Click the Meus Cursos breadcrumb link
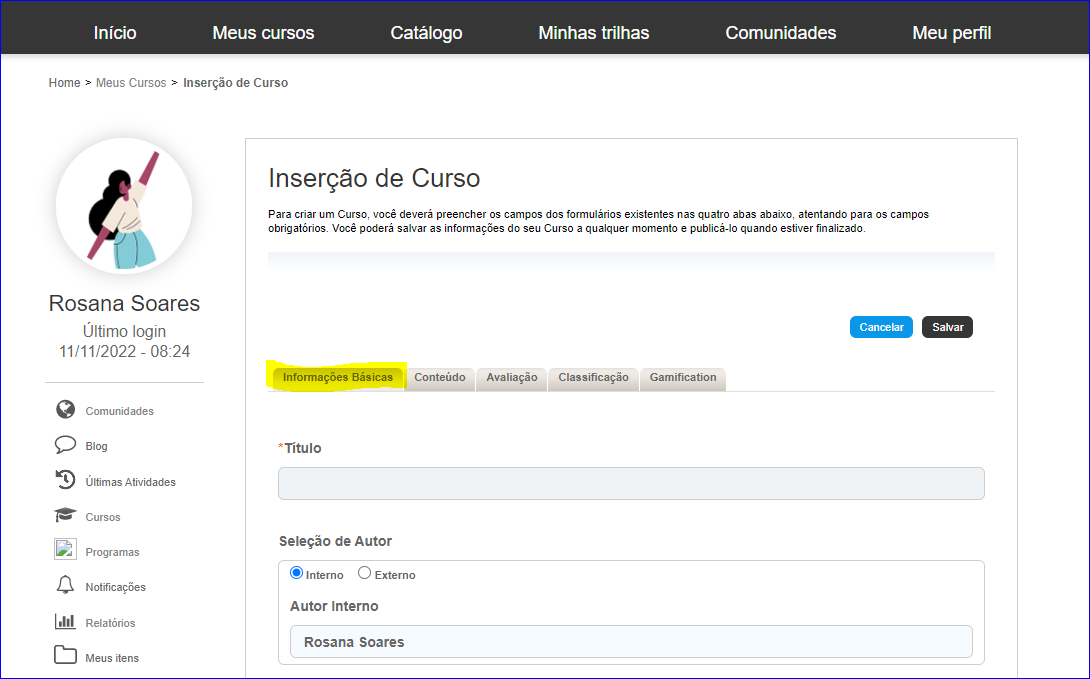Screen dimensions: 1090x679 [x=131, y=83]
